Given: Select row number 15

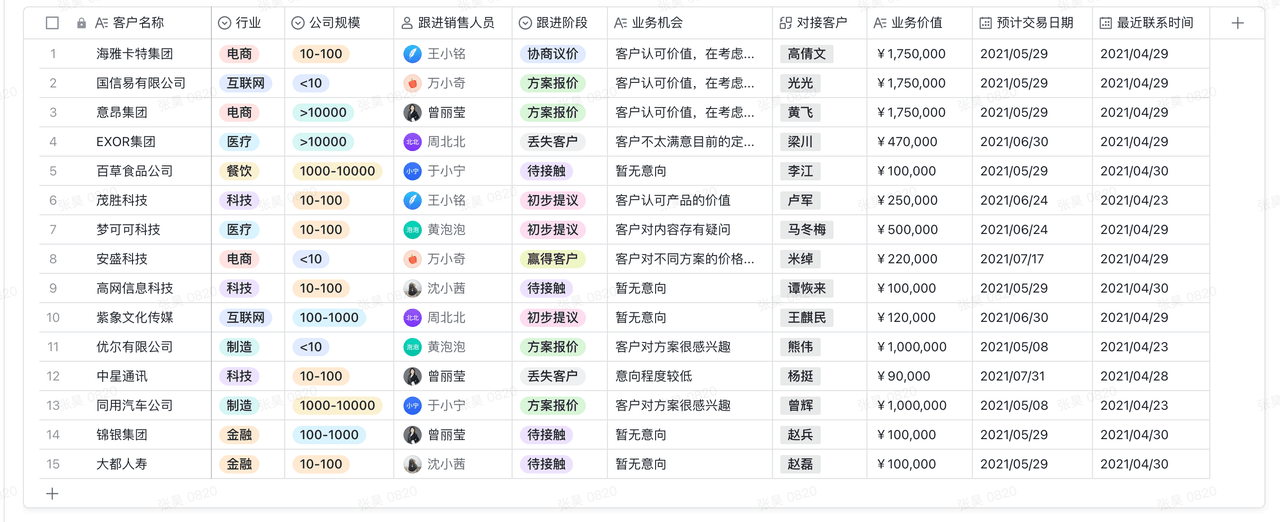Looking at the screenshot, I should 53,464.
